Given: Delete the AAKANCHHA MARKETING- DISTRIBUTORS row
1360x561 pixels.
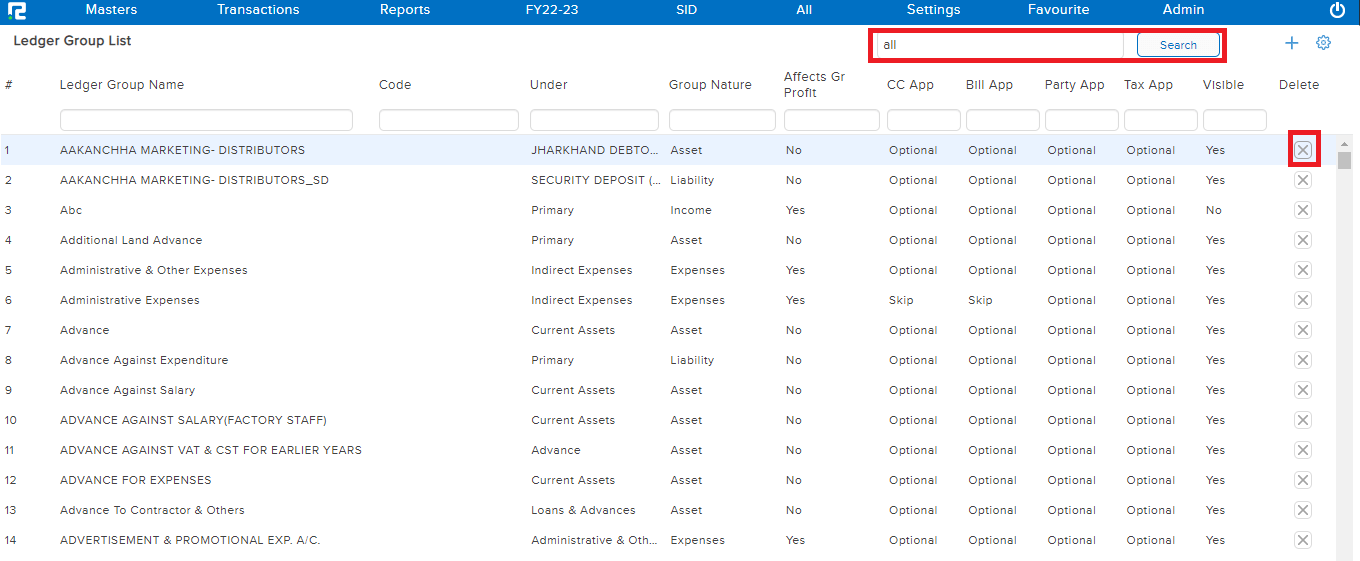Looking at the screenshot, I should click(x=1303, y=150).
